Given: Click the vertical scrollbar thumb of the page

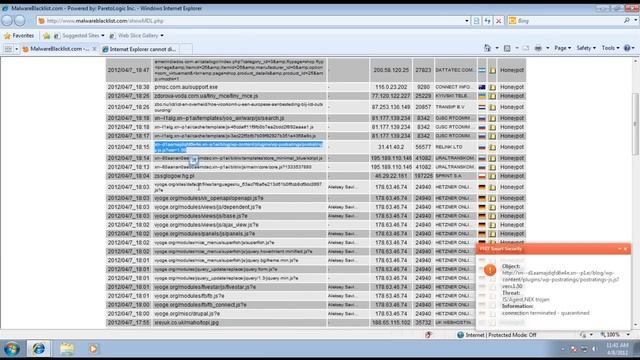Looking at the screenshot, I should click(x=635, y=124).
